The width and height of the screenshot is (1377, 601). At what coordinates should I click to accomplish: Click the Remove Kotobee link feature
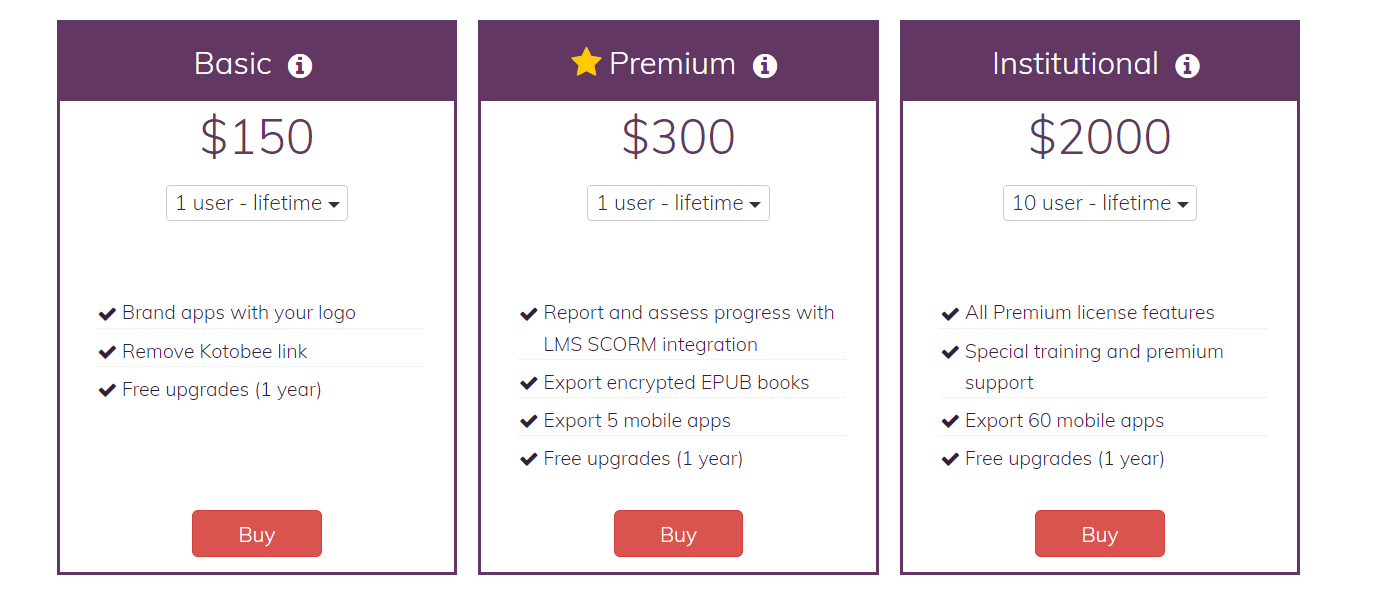[214, 352]
